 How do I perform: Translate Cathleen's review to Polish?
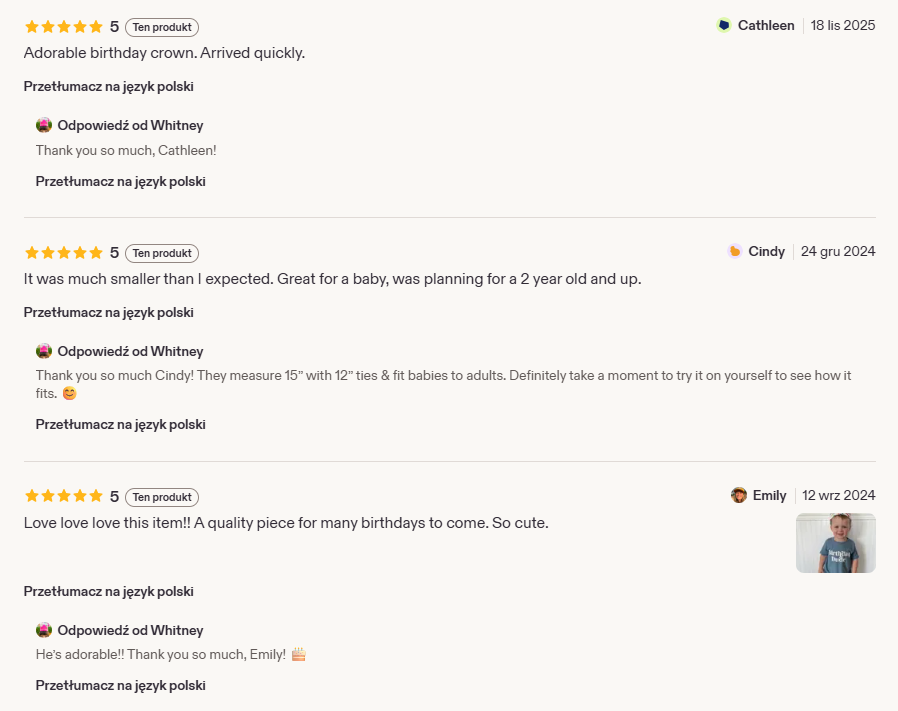coord(109,87)
